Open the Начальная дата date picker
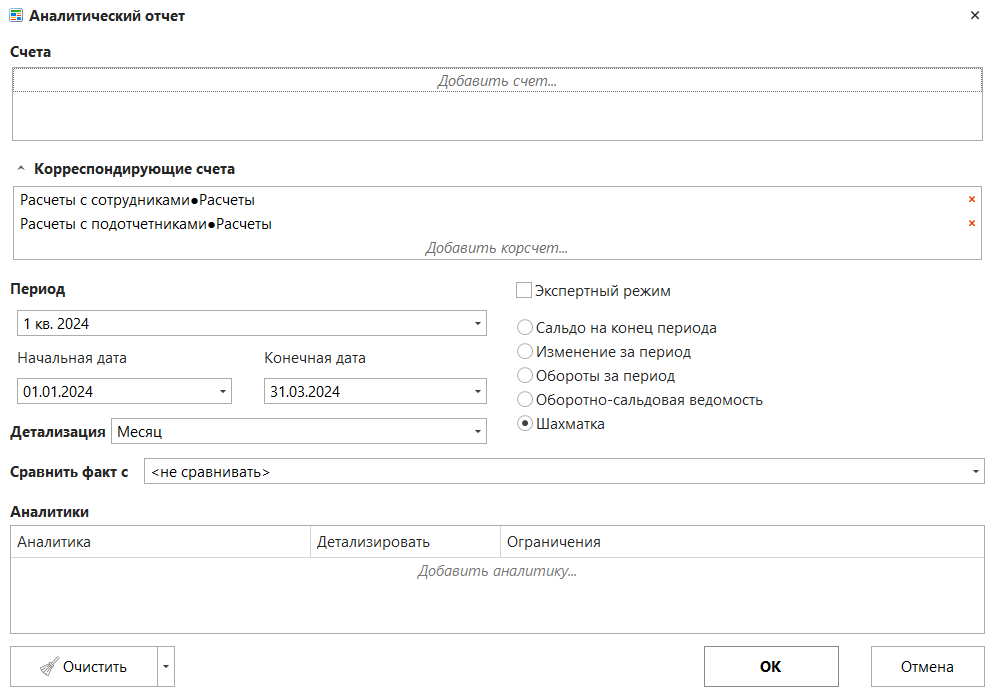The height and width of the screenshot is (698, 995). [x=222, y=392]
